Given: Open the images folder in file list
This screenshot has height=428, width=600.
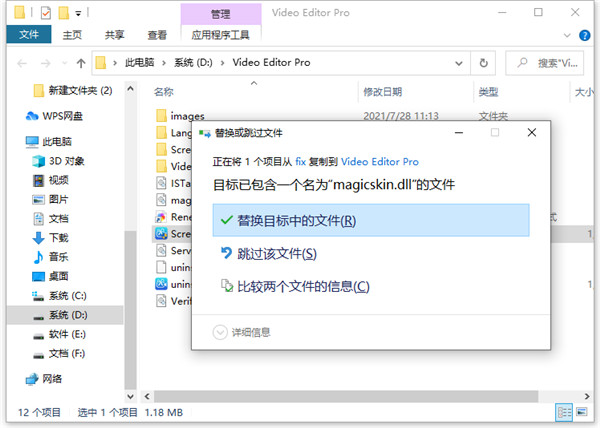Looking at the screenshot, I should (186, 116).
